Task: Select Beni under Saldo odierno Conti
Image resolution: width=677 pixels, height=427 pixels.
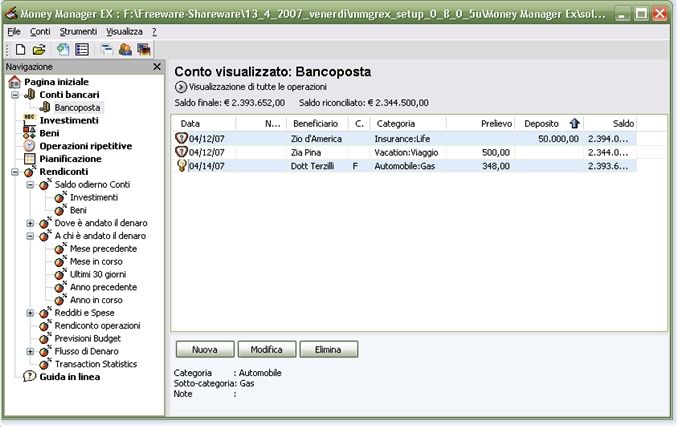Action: pos(78,210)
